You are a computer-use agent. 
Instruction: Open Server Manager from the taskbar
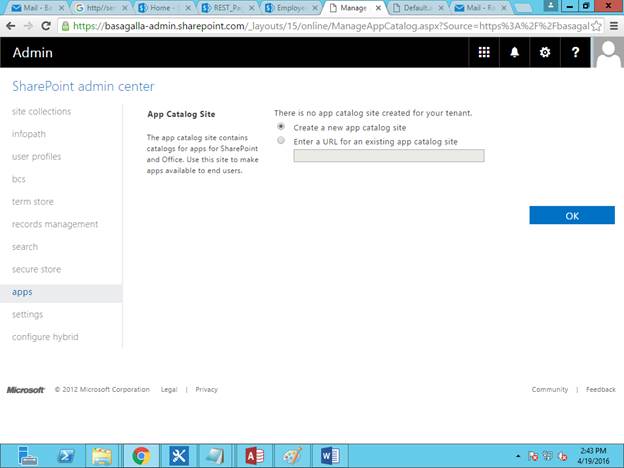(28, 456)
